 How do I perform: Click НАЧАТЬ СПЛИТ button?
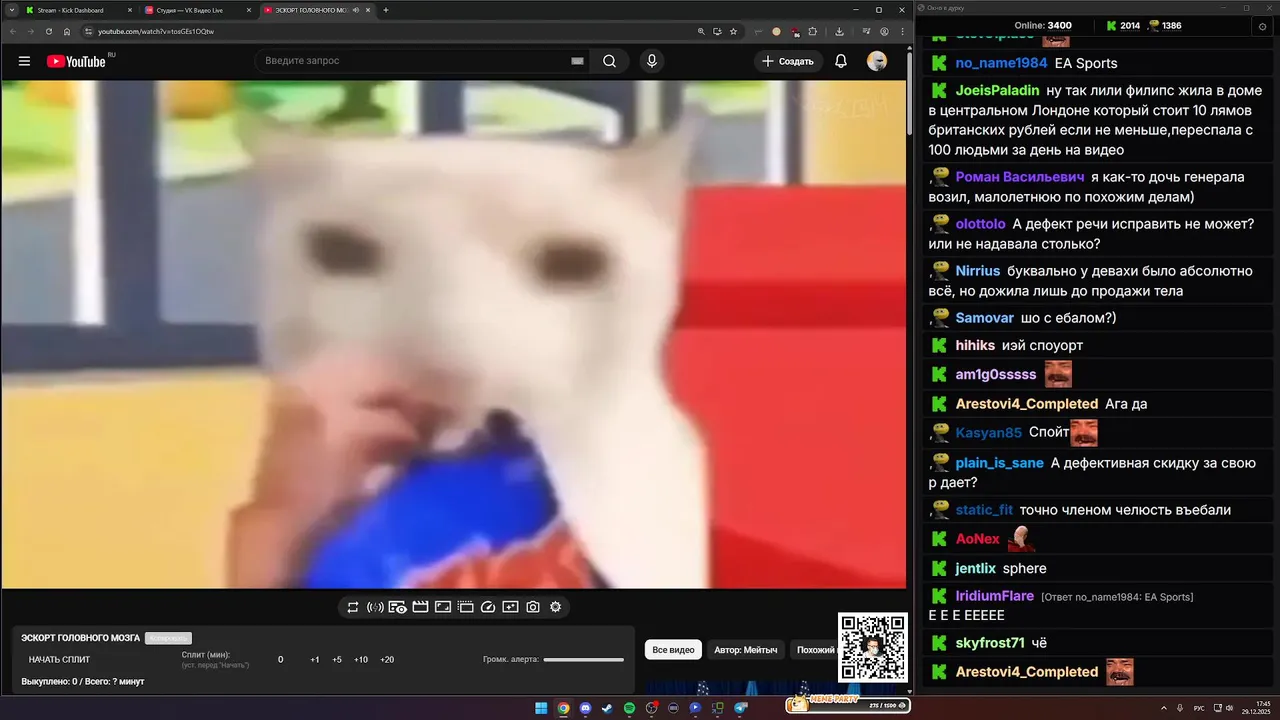[59, 659]
